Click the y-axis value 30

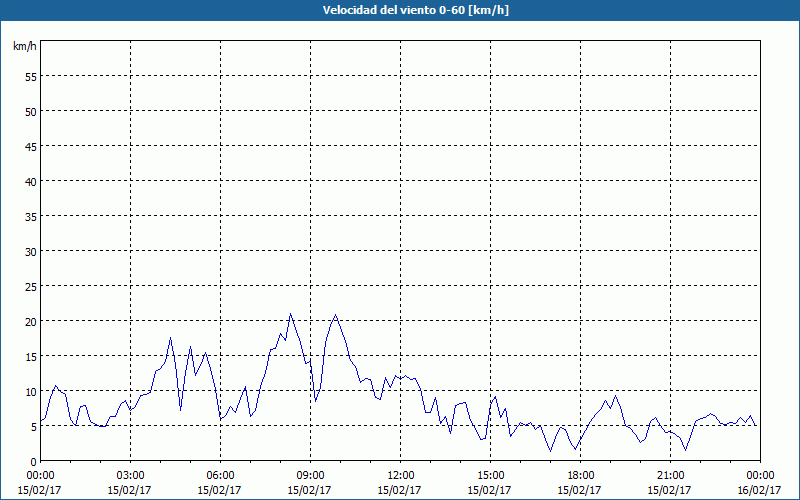click(x=31, y=252)
